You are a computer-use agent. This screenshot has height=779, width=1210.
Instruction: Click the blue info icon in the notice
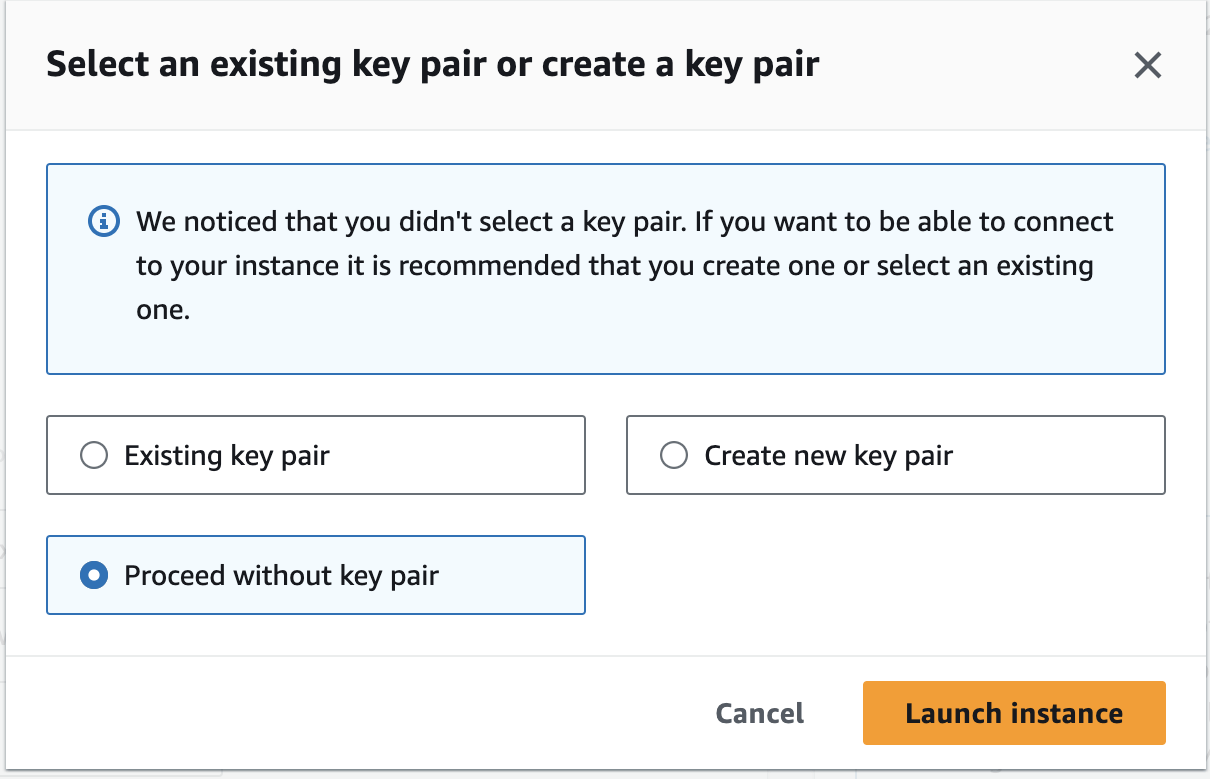(104, 221)
